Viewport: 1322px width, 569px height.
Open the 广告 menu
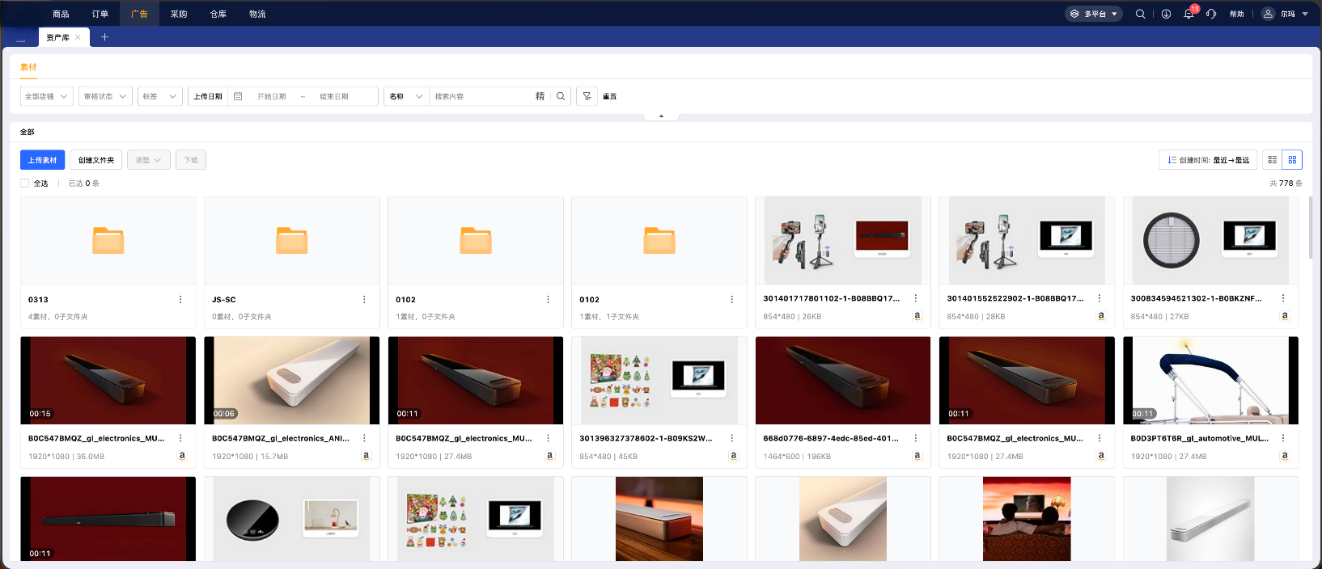coord(139,14)
